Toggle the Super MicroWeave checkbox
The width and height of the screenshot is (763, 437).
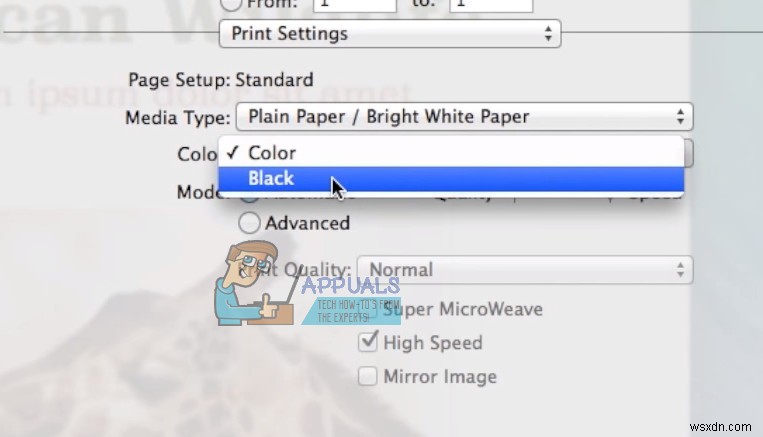[370, 309]
